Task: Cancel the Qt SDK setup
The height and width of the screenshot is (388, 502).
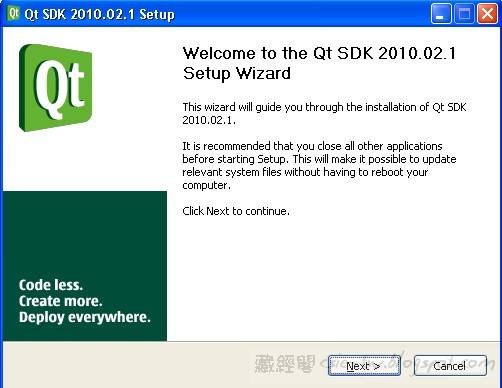Action: click(x=450, y=366)
